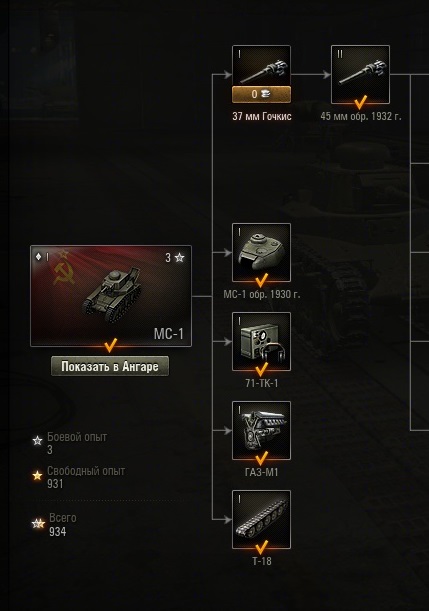Click the Боевой опыт star icon
429x611 pixels.
37,441
